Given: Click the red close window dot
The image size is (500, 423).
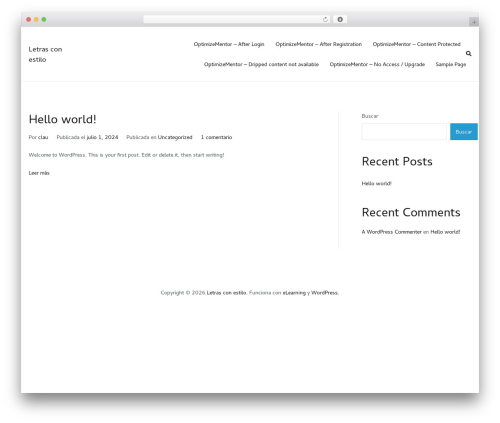Looking at the screenshot, I should (x=29, y=19).
